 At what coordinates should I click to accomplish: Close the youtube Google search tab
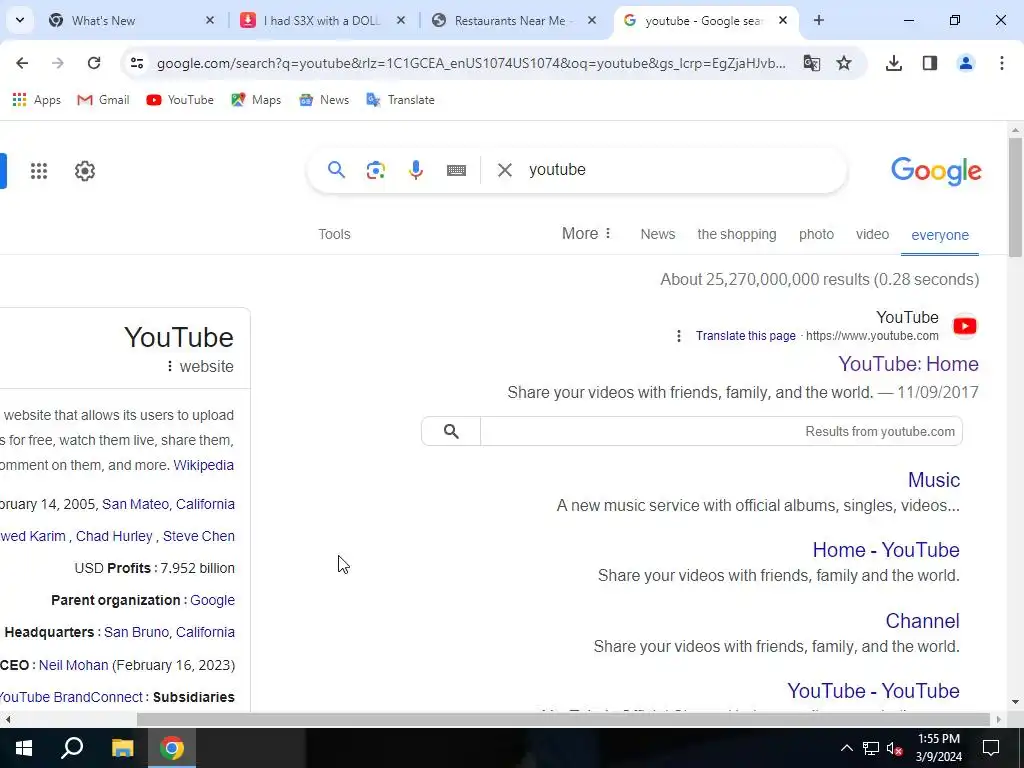click(x=783, y=20)
